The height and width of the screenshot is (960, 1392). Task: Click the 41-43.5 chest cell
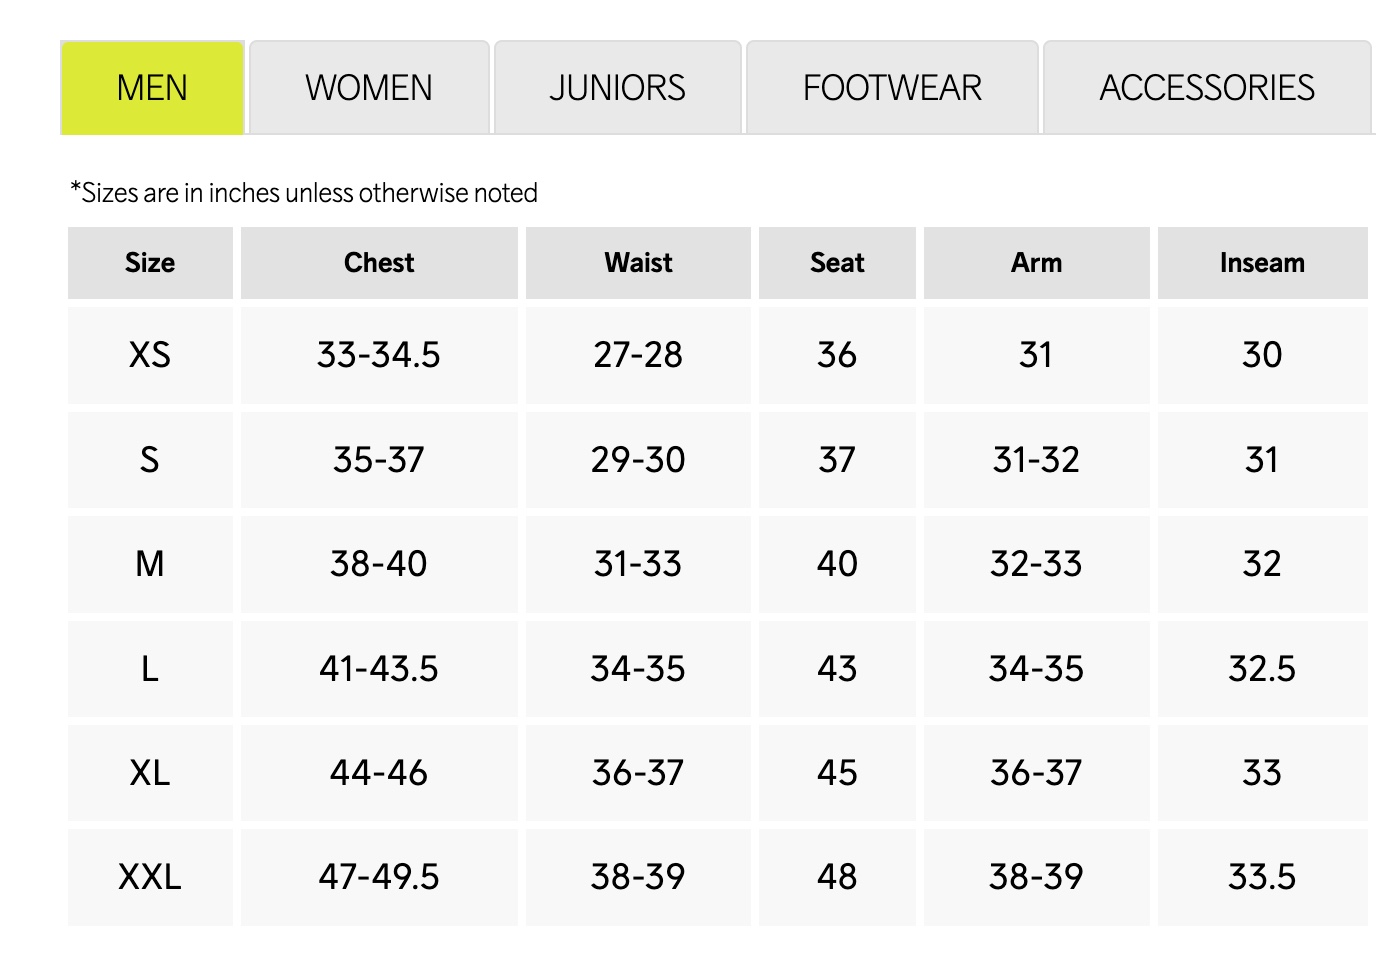379,669
